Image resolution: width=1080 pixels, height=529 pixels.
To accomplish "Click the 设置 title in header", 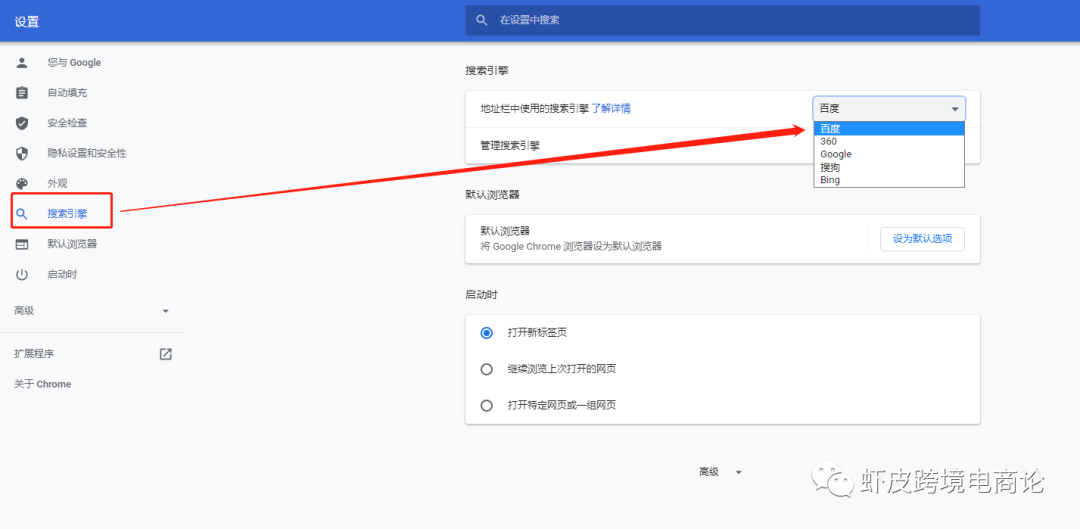I will pyautogui.click(x=27, y=22).
